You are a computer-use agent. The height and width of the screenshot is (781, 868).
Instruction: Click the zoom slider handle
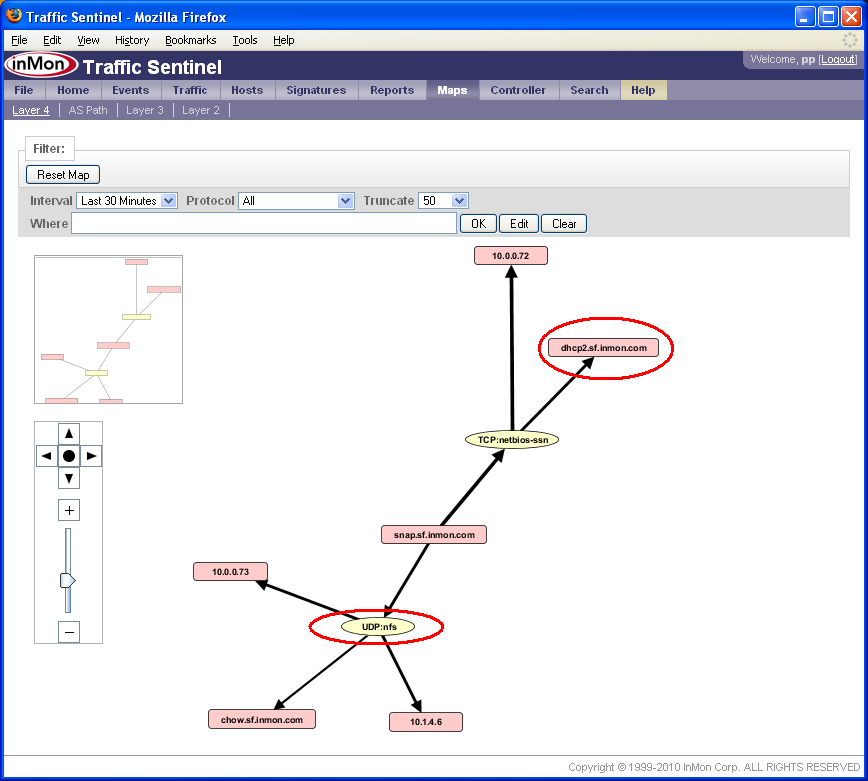tap(68, 580)
